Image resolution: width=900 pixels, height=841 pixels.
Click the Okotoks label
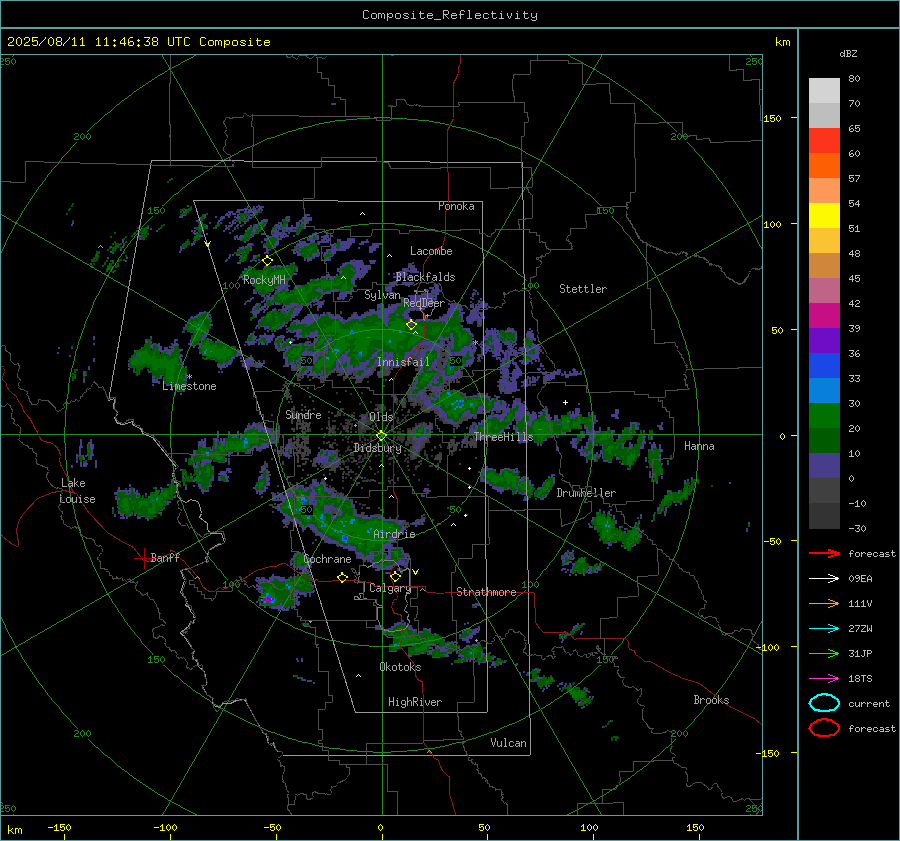coord(400,667)
